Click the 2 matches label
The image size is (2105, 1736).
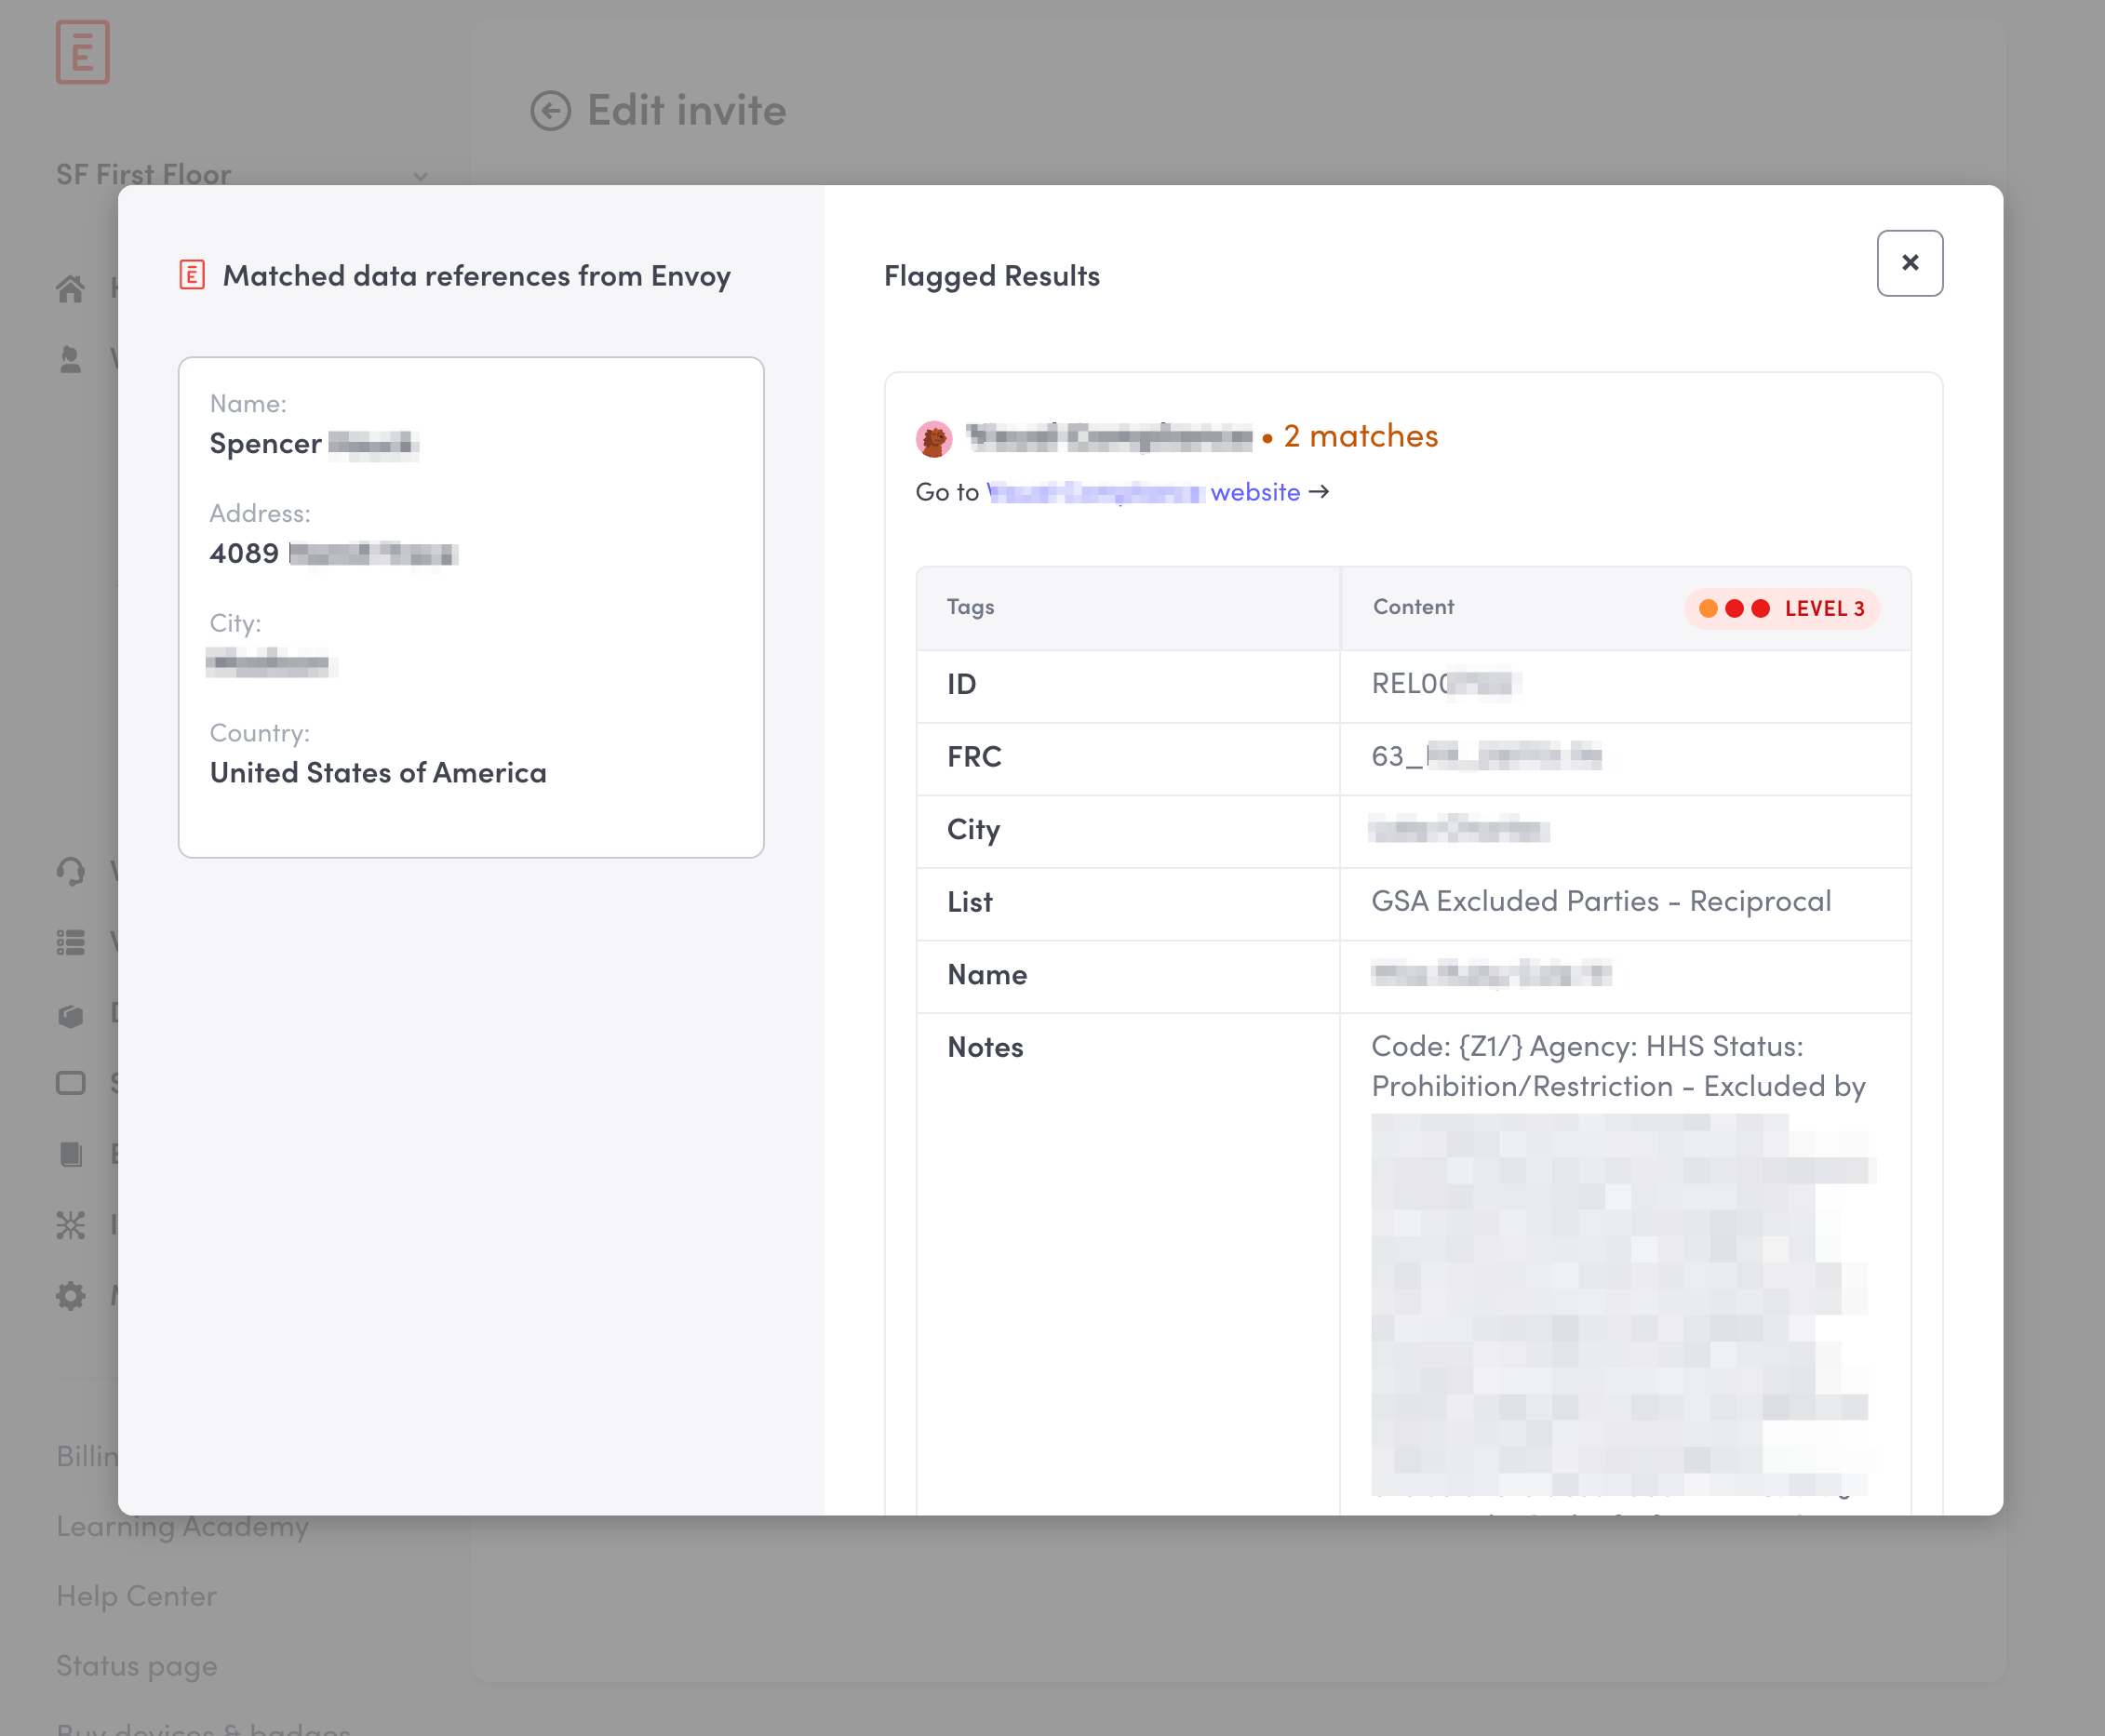click(1360, 436)
